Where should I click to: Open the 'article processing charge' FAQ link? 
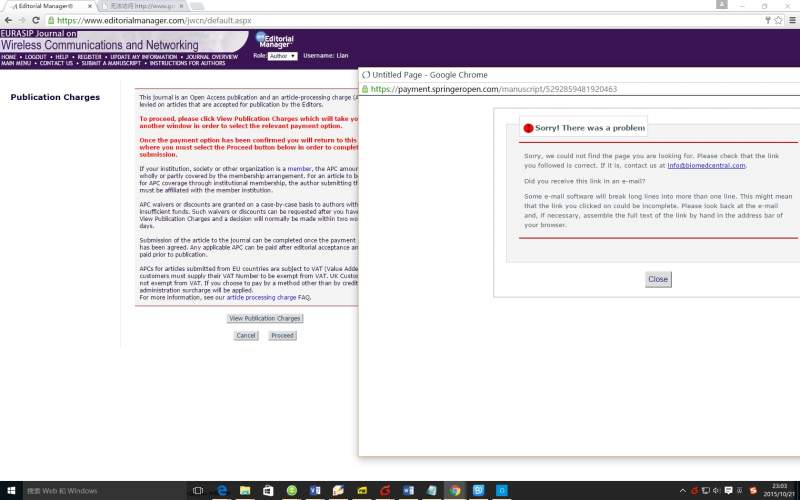pos(261,297)
